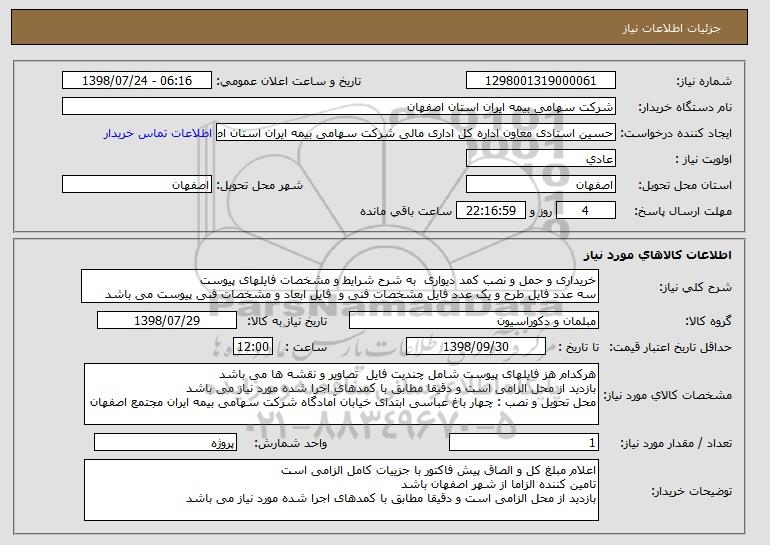Viewport: 770px width, 545px height.
Task: Click the buyer notes text area
Action: click(x=341, y=490)
